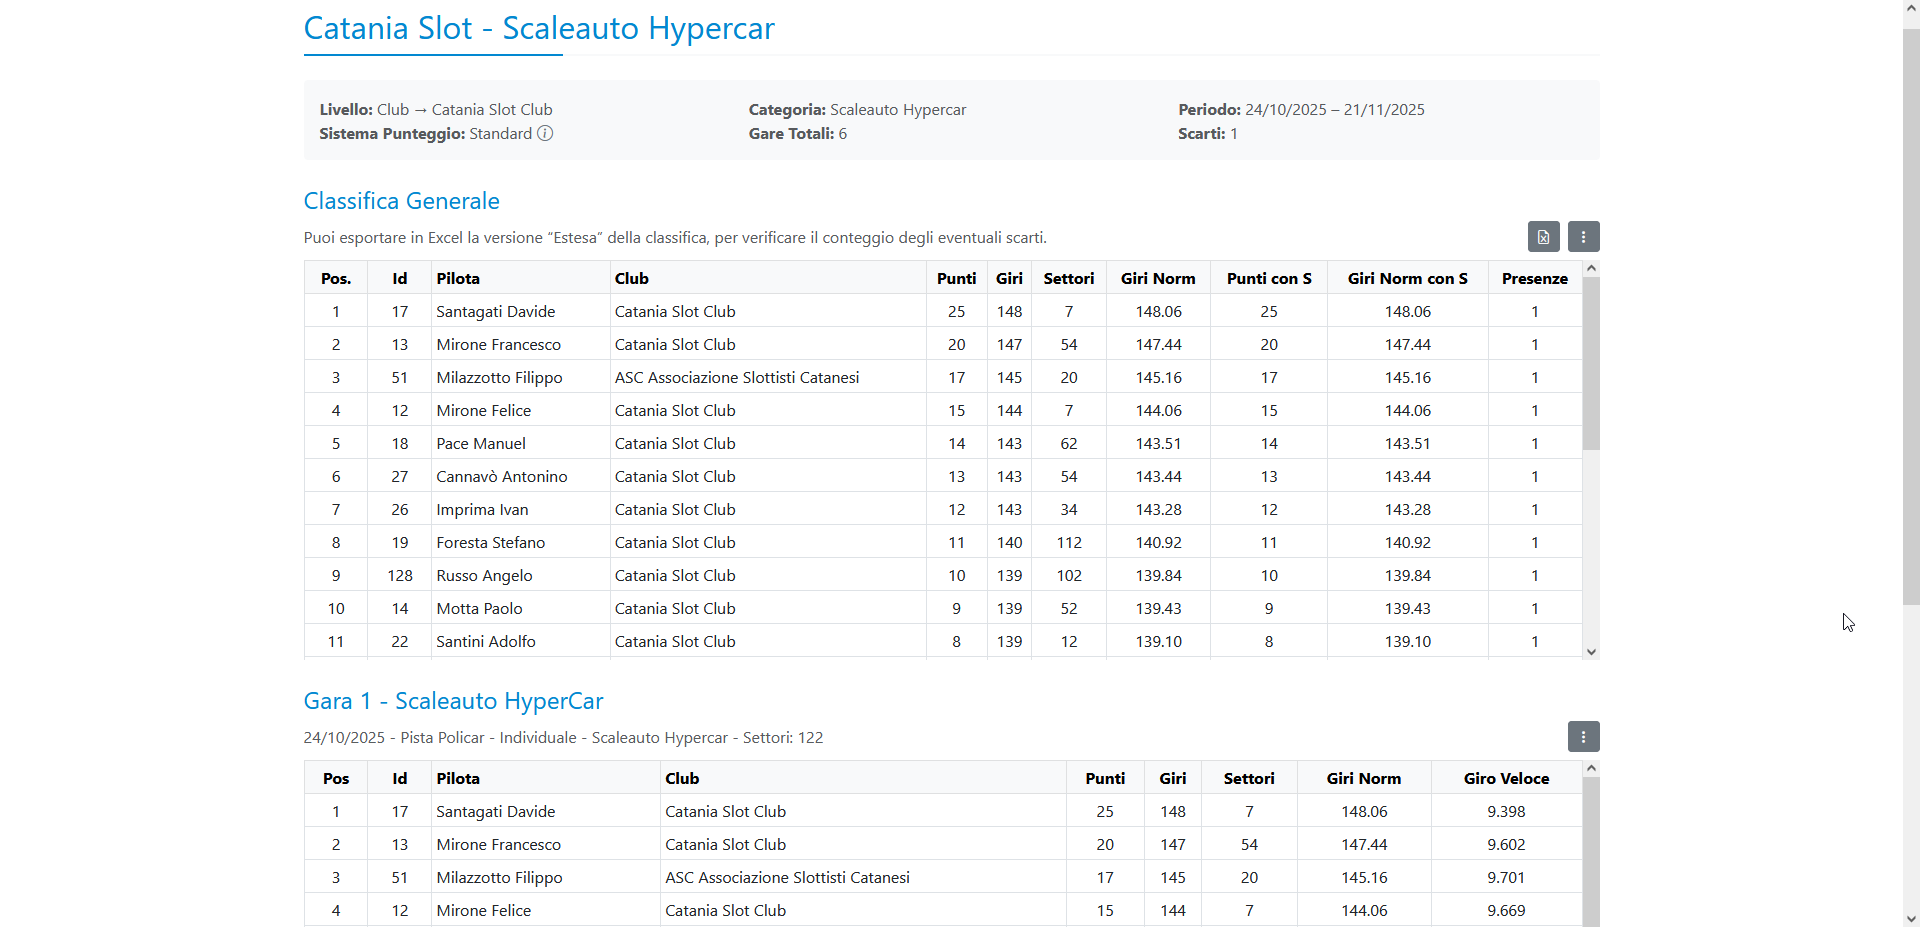Image resolution: width=1920 pixels, height=927 pixels.
Task: Select the Milazzotto Filippo row in Classifica Generale
Action: 499,378
